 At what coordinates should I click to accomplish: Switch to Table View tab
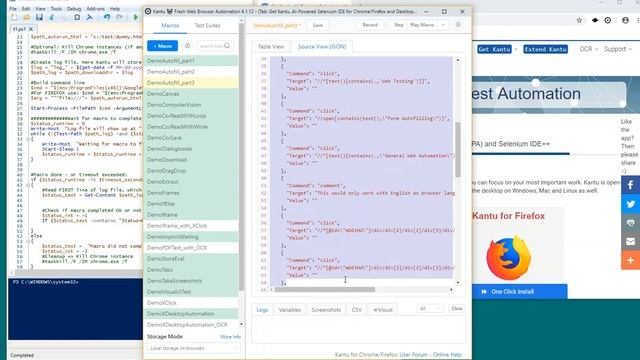(x=271, y=47)
